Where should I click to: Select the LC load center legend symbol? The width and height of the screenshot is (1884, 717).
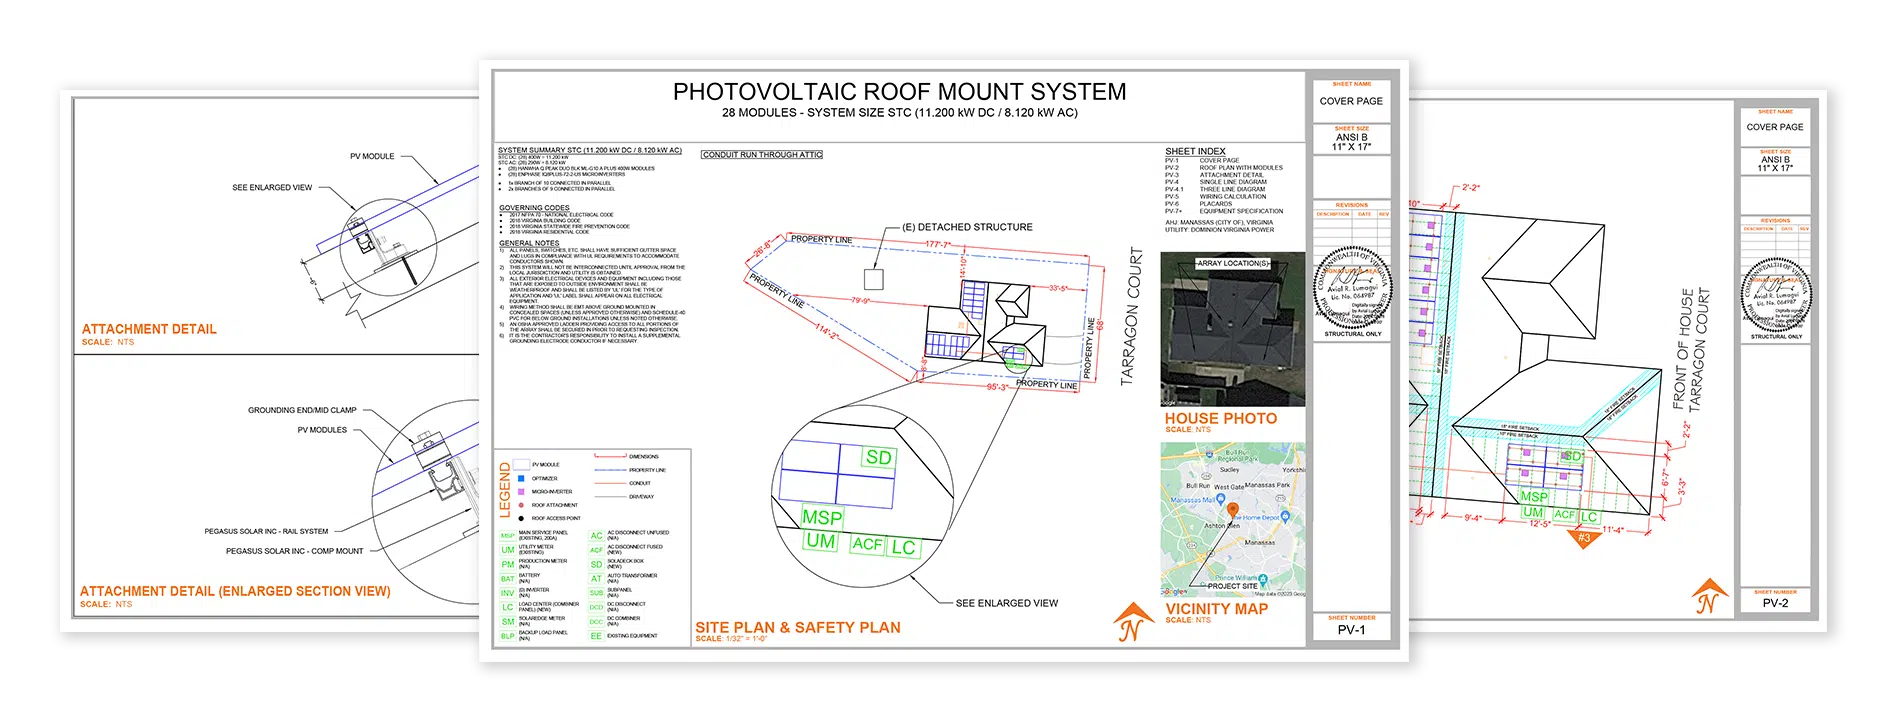(x=507, y=607)
